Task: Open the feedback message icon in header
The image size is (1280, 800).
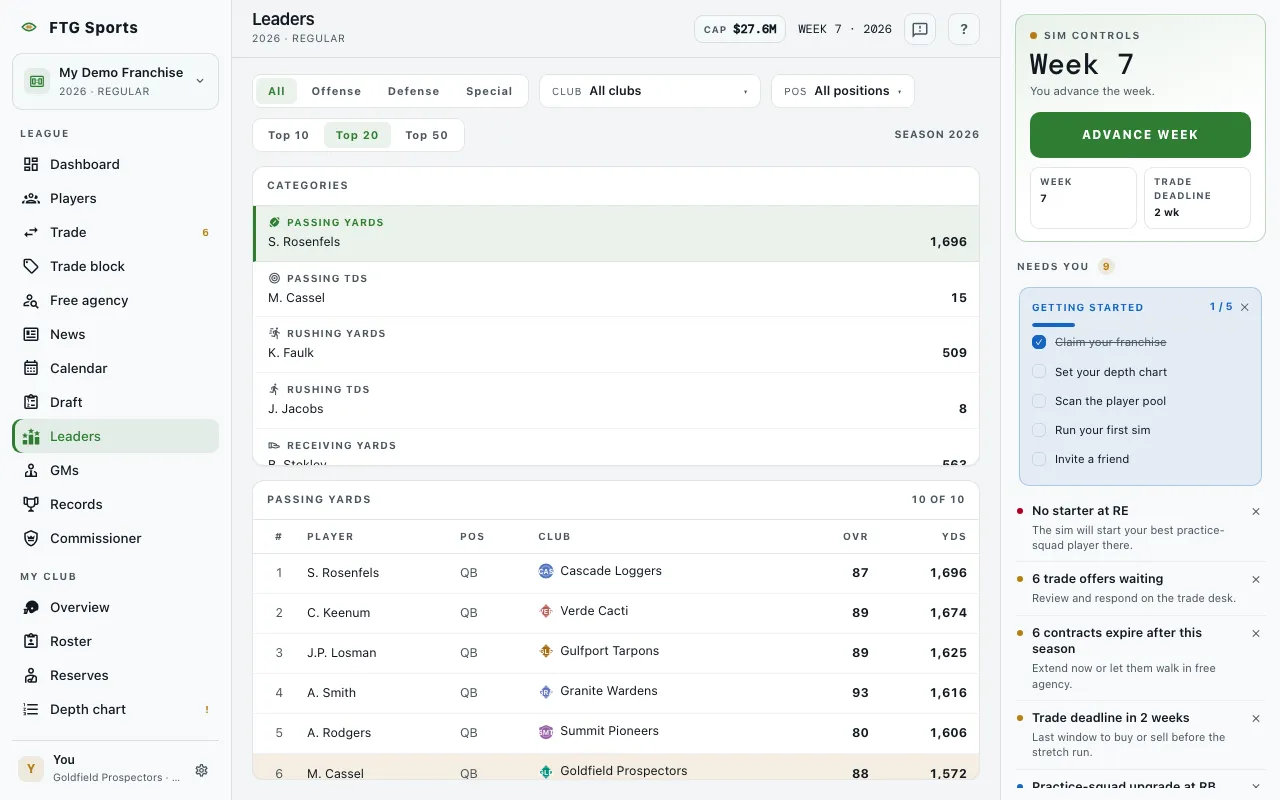Action: point(920,29)
